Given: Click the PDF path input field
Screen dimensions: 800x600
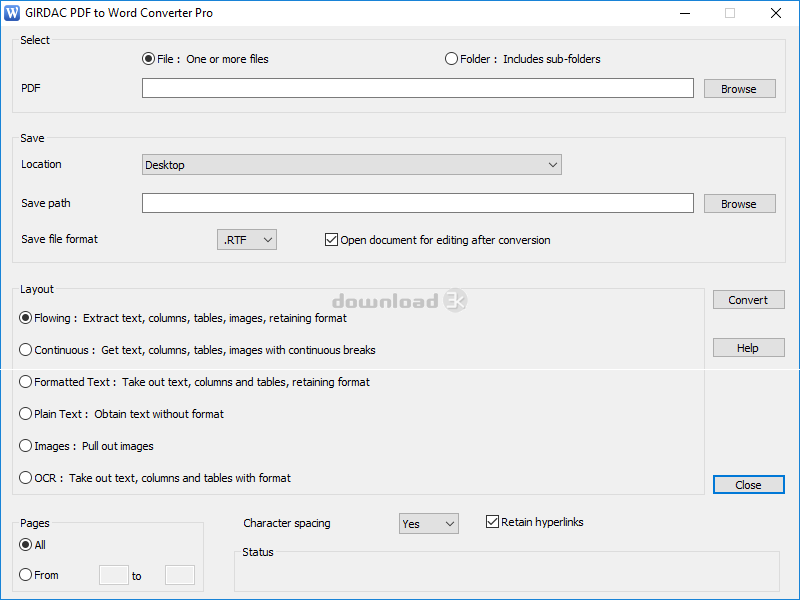Looking at the screenshot, I should [417, 88].
